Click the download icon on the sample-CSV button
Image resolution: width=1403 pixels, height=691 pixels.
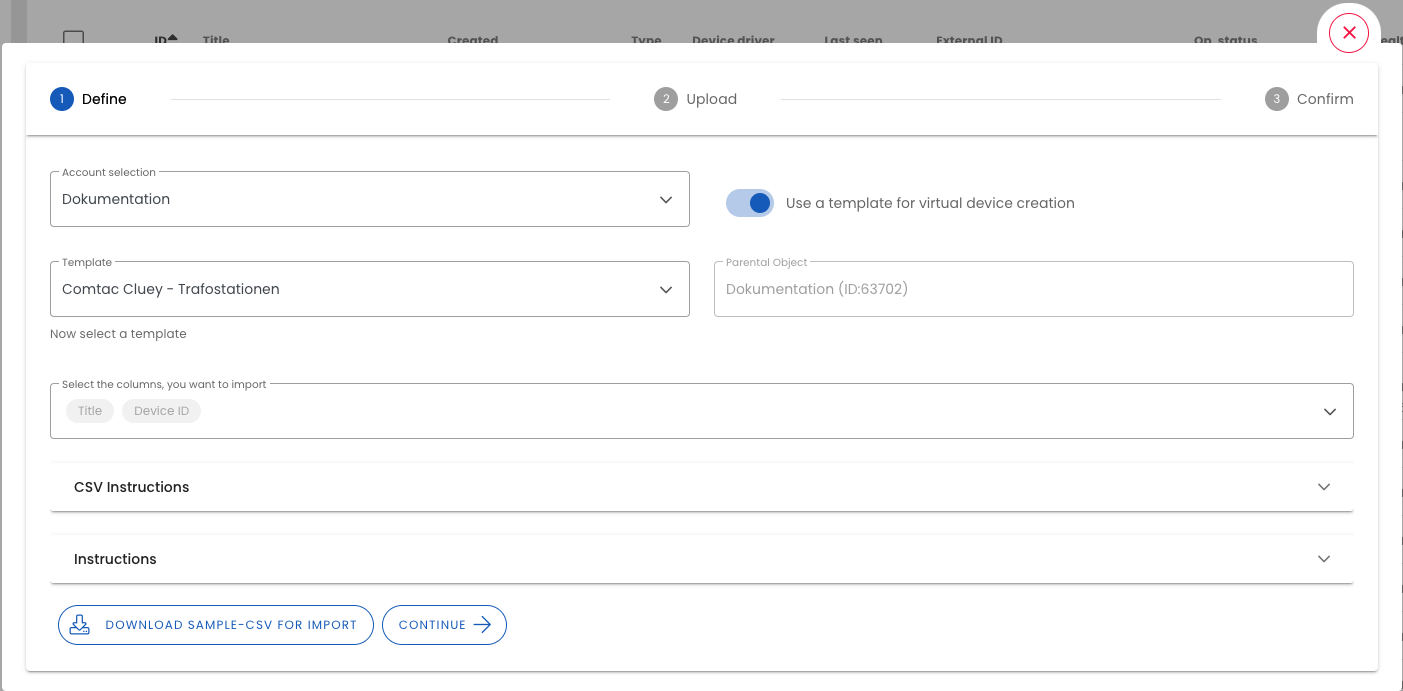[x=79, y=623]
